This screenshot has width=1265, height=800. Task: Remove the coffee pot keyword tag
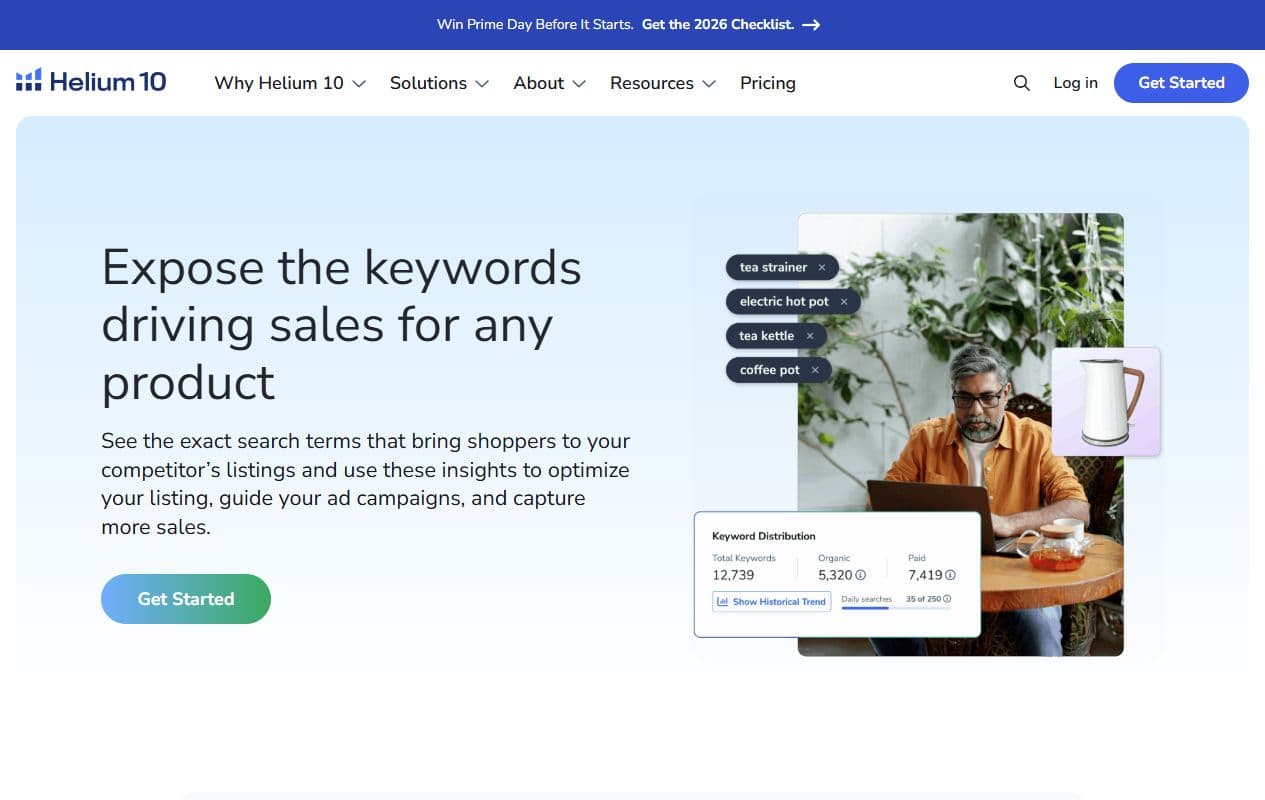pyautogui.click(x=815, y=370)
